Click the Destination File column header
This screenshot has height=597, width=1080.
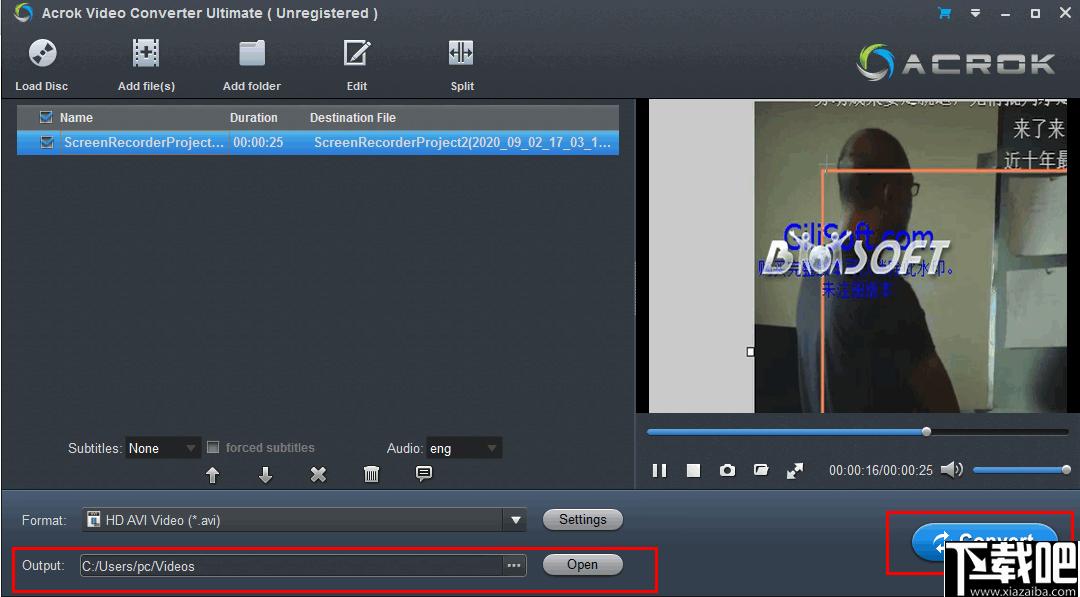[353, 118]
